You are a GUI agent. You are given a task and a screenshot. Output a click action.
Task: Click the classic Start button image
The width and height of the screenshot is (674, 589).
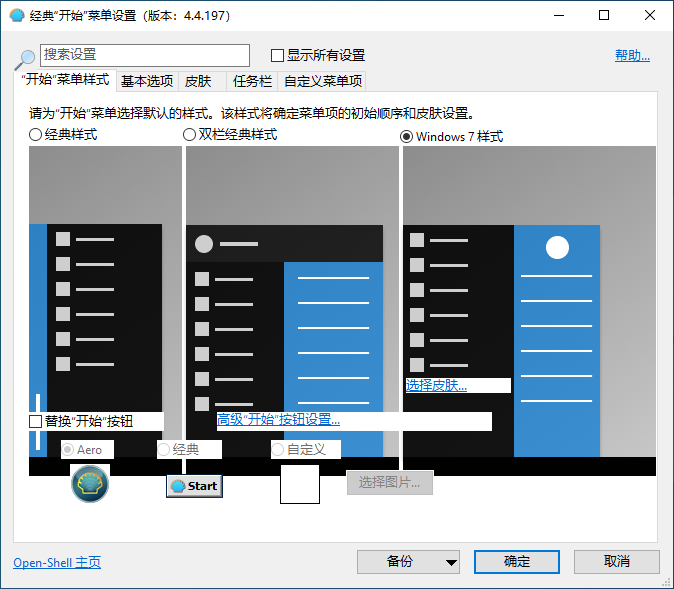(194, 486)
